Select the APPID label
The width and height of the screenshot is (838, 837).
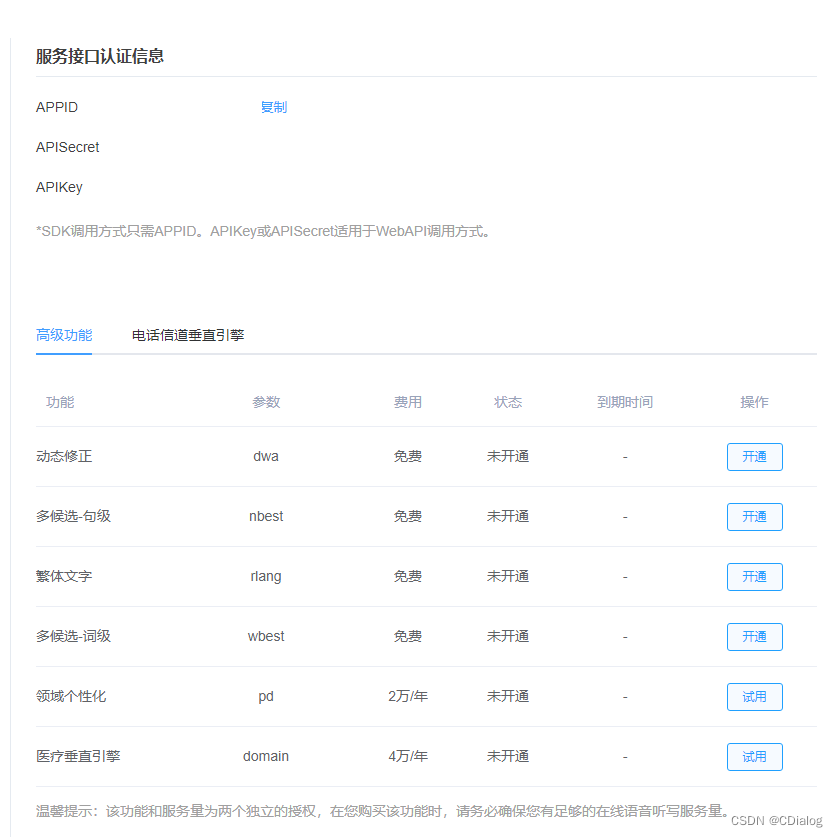pyautogui.click(x=57, y=107)
